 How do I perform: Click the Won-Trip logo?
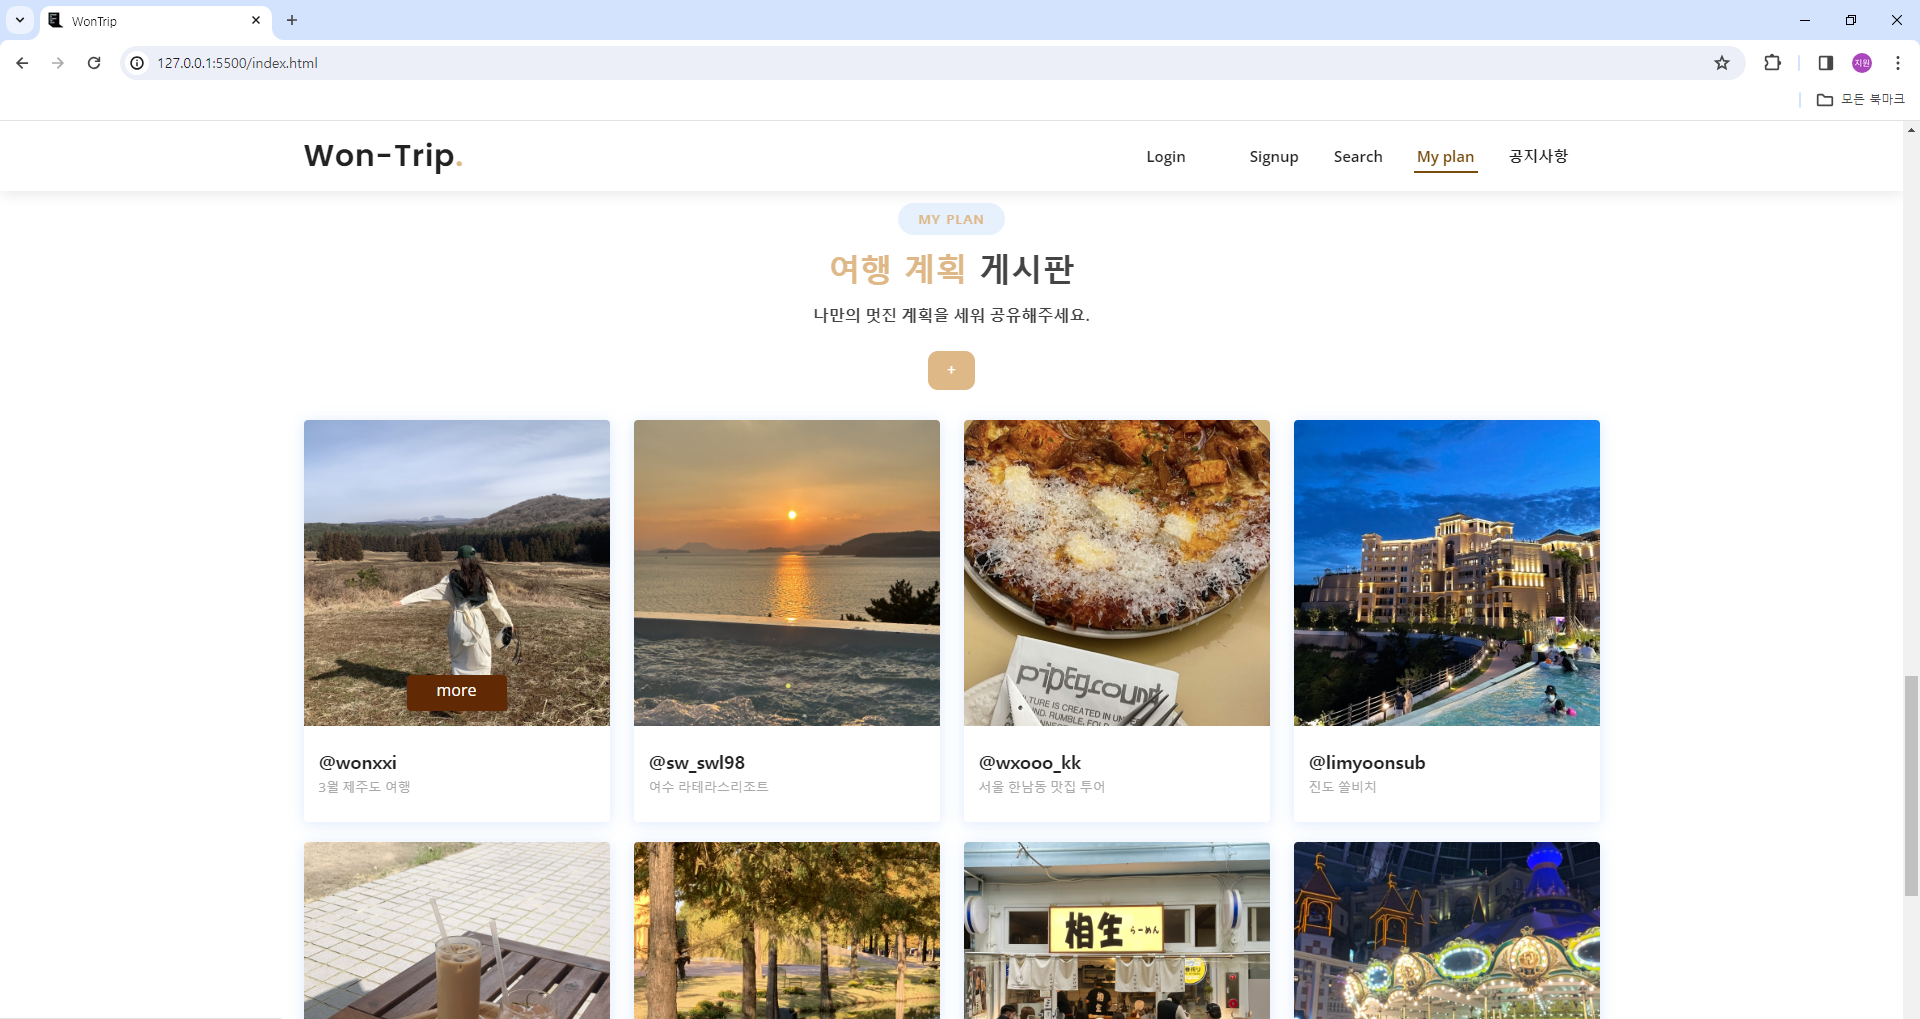[383, 156]
